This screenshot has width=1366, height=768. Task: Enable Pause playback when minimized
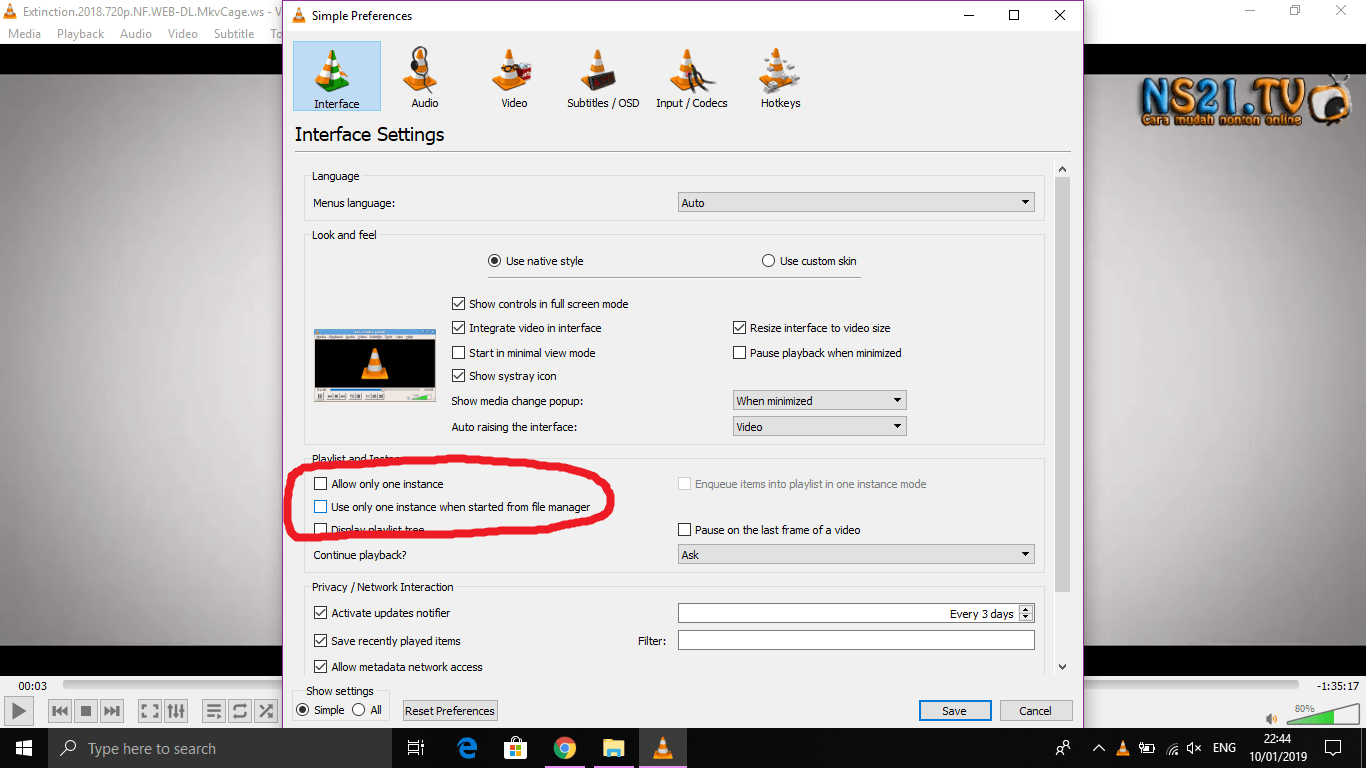point(740,353)
